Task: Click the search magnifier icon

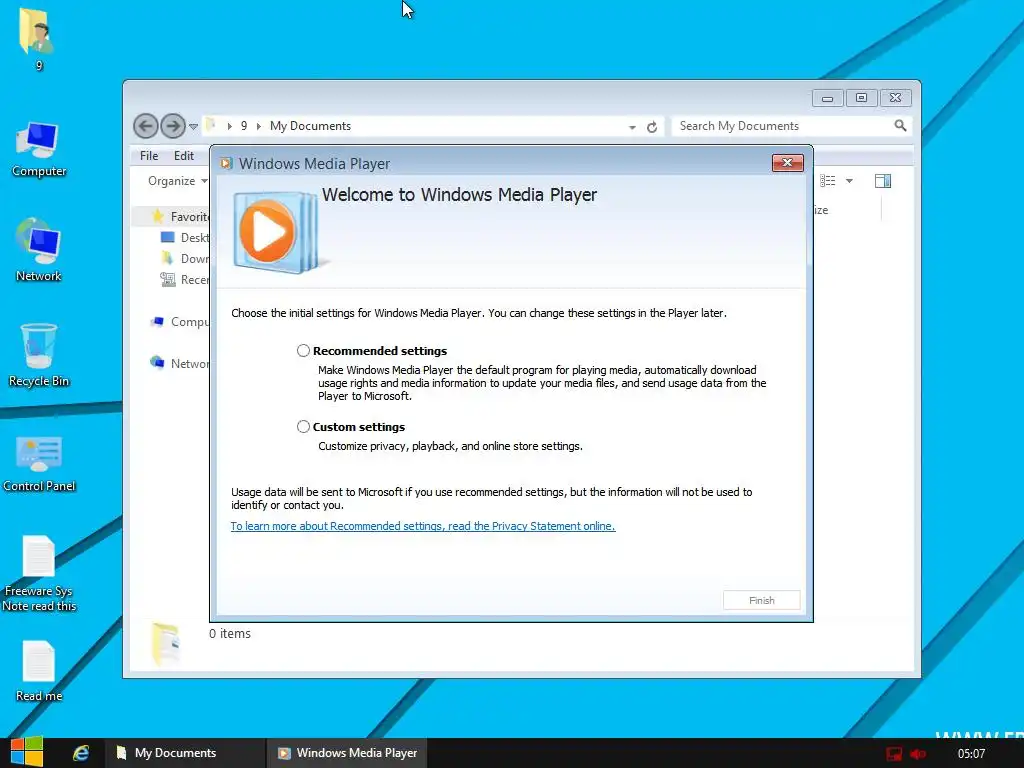Action: [901, 125]
